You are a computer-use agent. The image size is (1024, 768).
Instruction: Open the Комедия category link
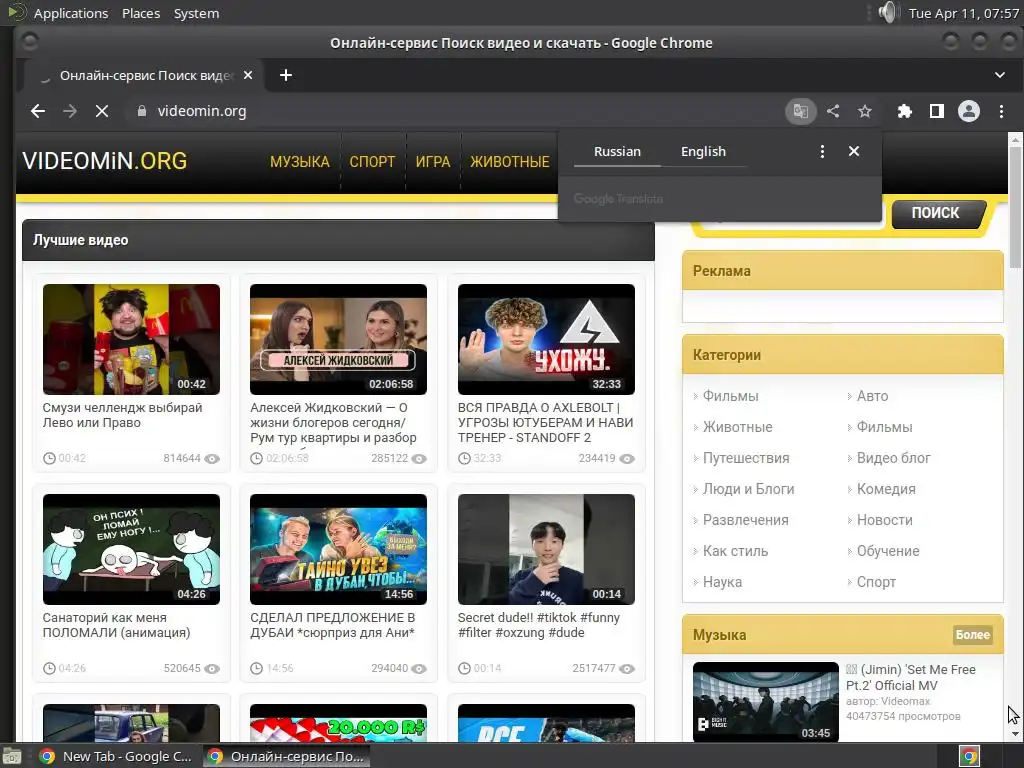(886, 489)
